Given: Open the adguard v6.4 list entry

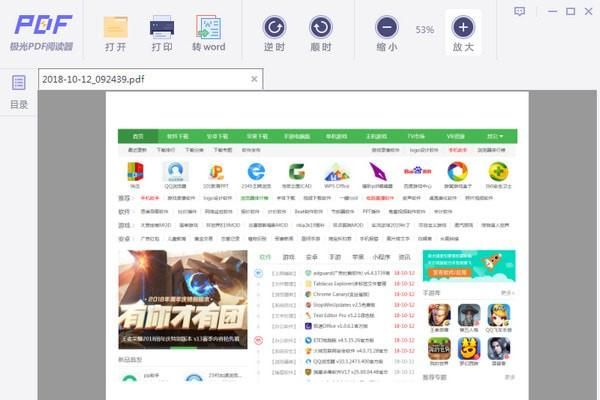Looking at the screenshot, I should coord(347,273).
